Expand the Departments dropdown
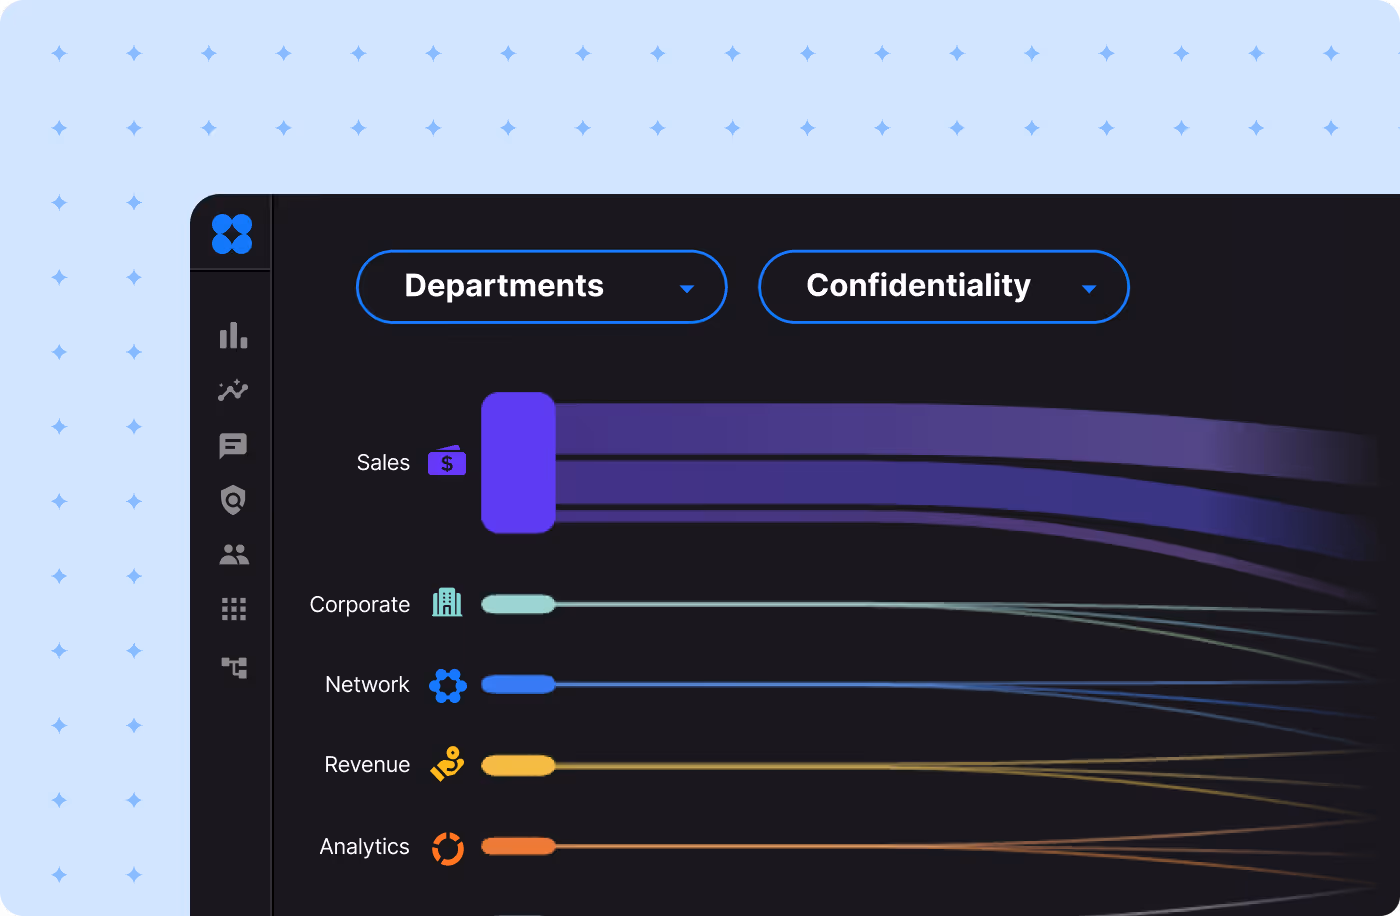The width and height of the screenshot is (1400, 916). [x=541, y=287]
